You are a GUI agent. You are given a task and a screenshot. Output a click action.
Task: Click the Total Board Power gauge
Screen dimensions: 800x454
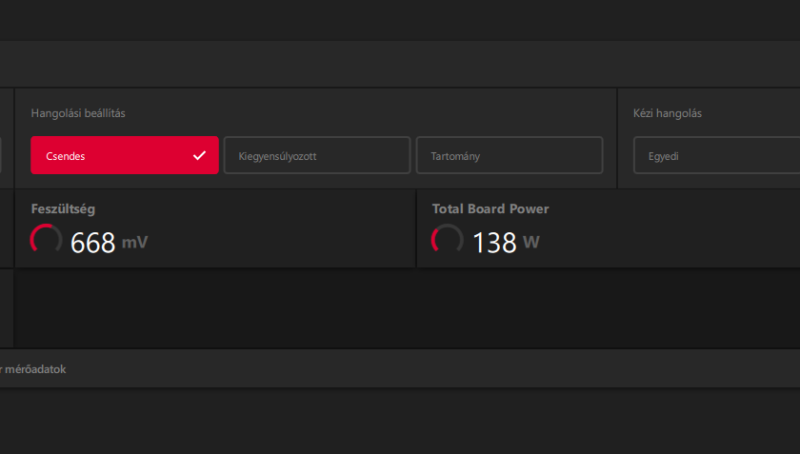tap(447, 240)
